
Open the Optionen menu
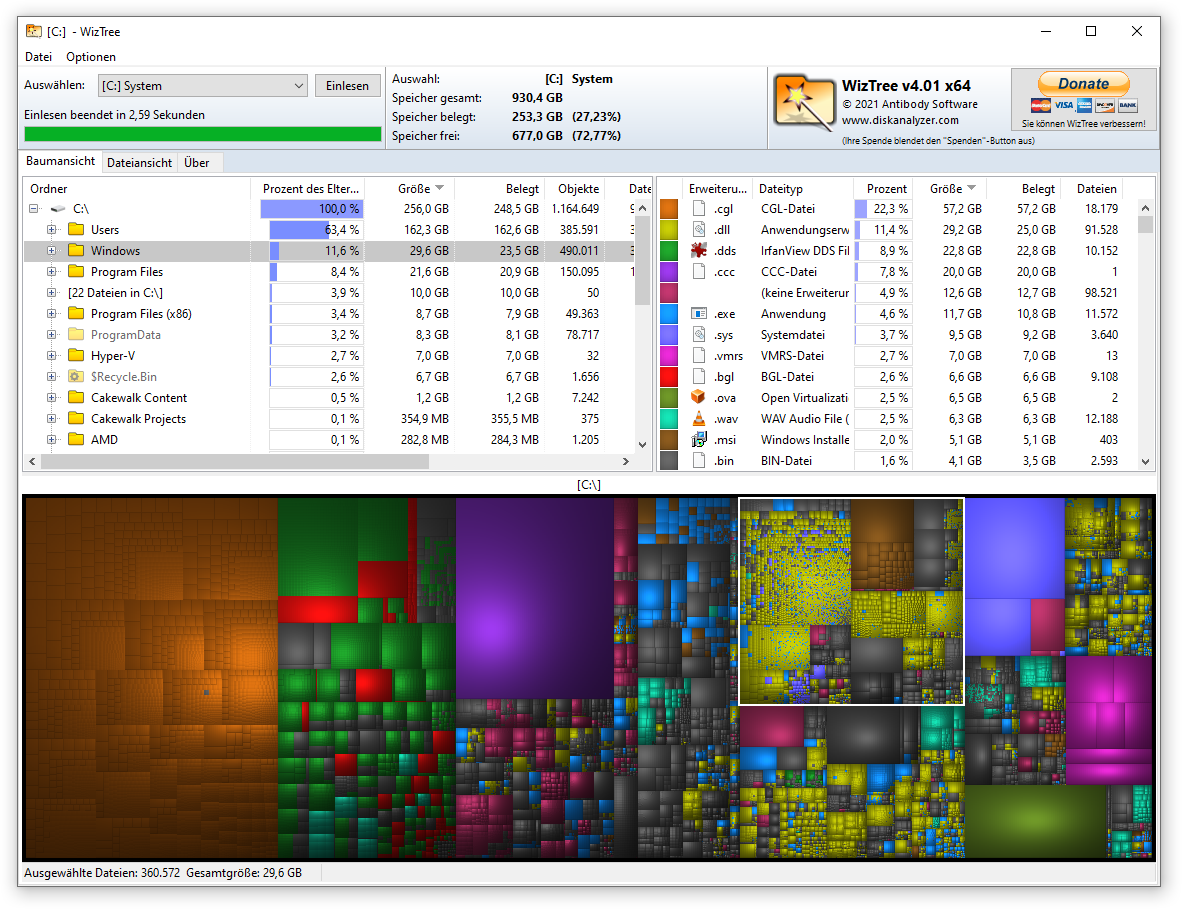point(91,57)
